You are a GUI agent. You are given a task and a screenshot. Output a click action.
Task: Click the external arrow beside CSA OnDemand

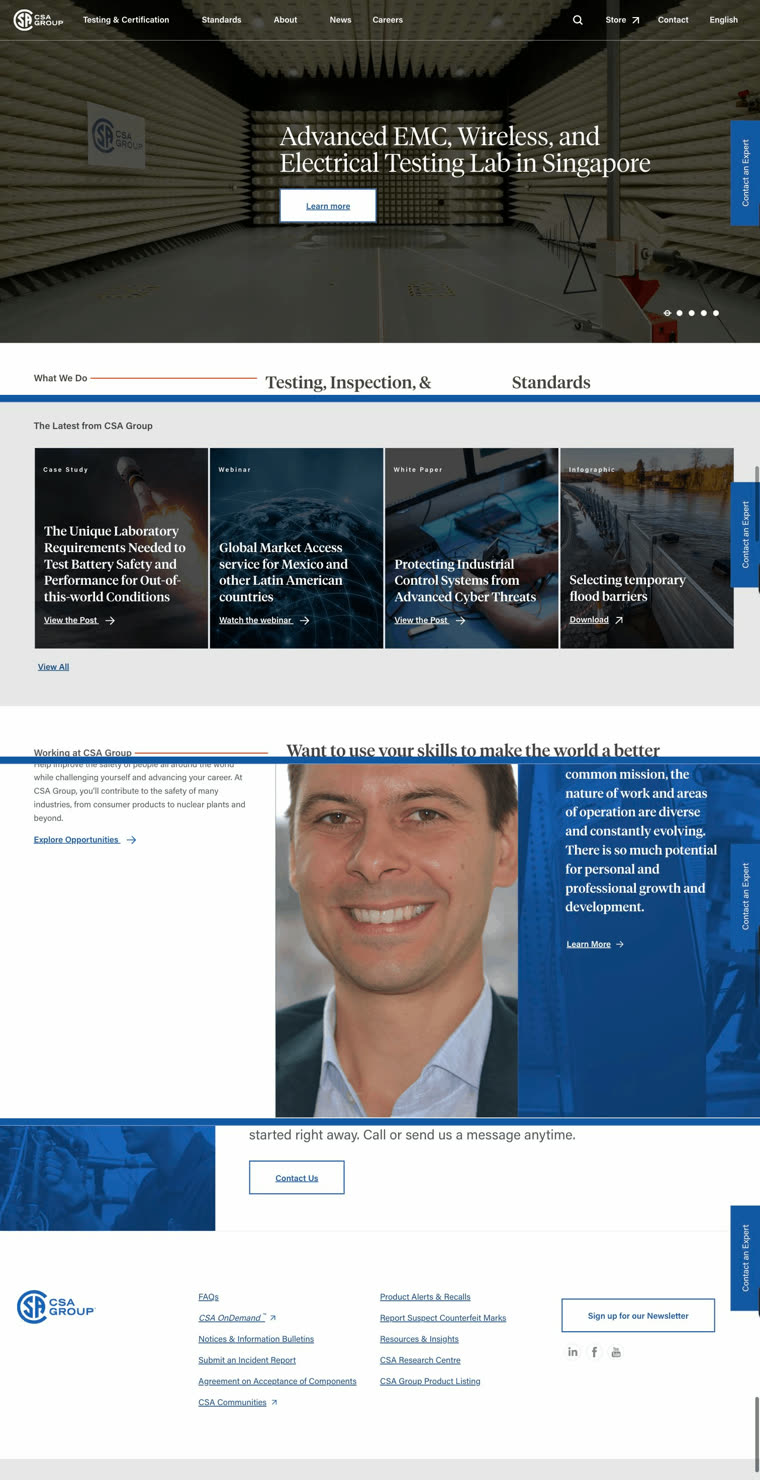273,1318
